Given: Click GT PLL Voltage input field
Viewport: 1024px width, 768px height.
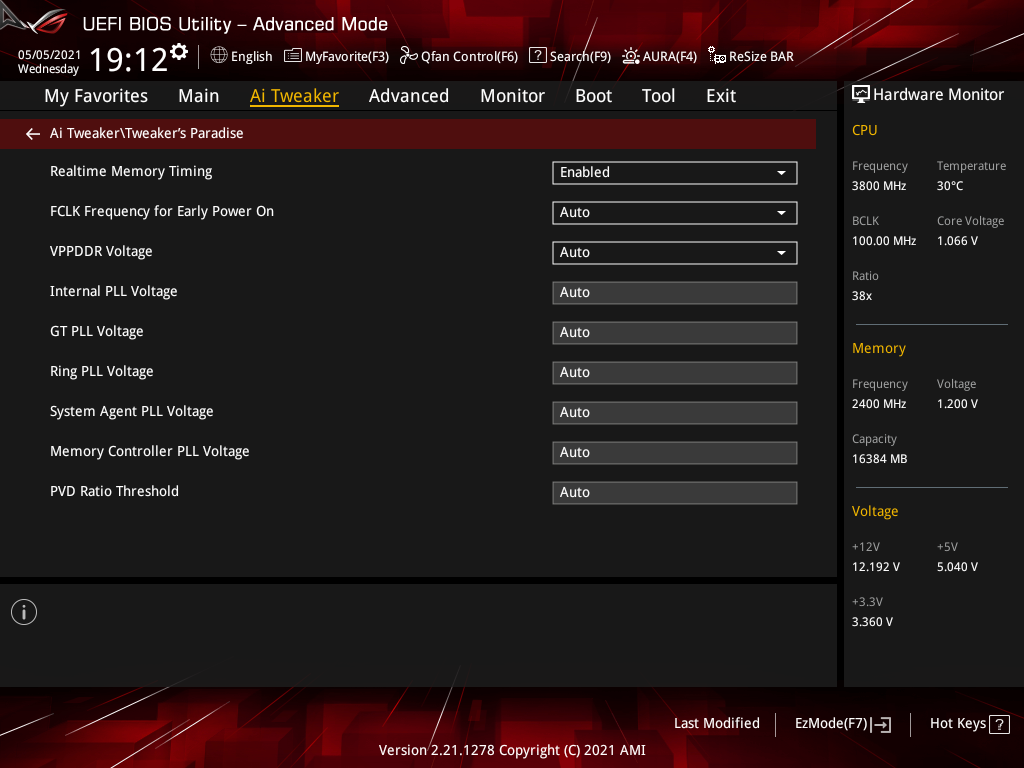Looking at the screenshot, I should point(675,332).
